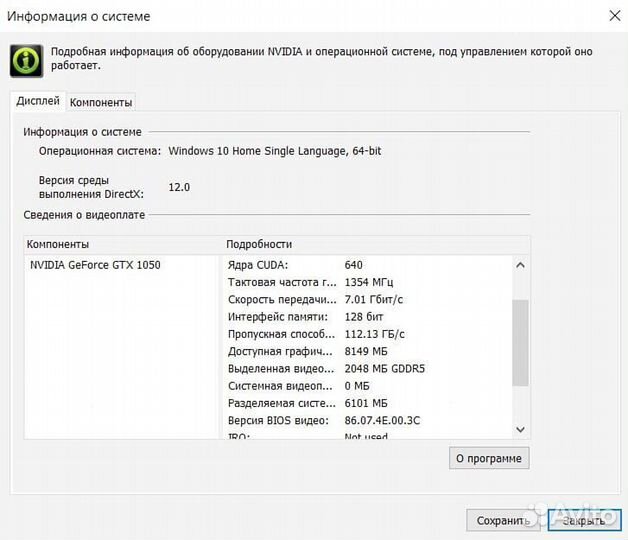Image resolution: width=628 pixels, height=540 pixels.
Task: Click the 112.13 ГБ/с value
Action: (374, 334)
